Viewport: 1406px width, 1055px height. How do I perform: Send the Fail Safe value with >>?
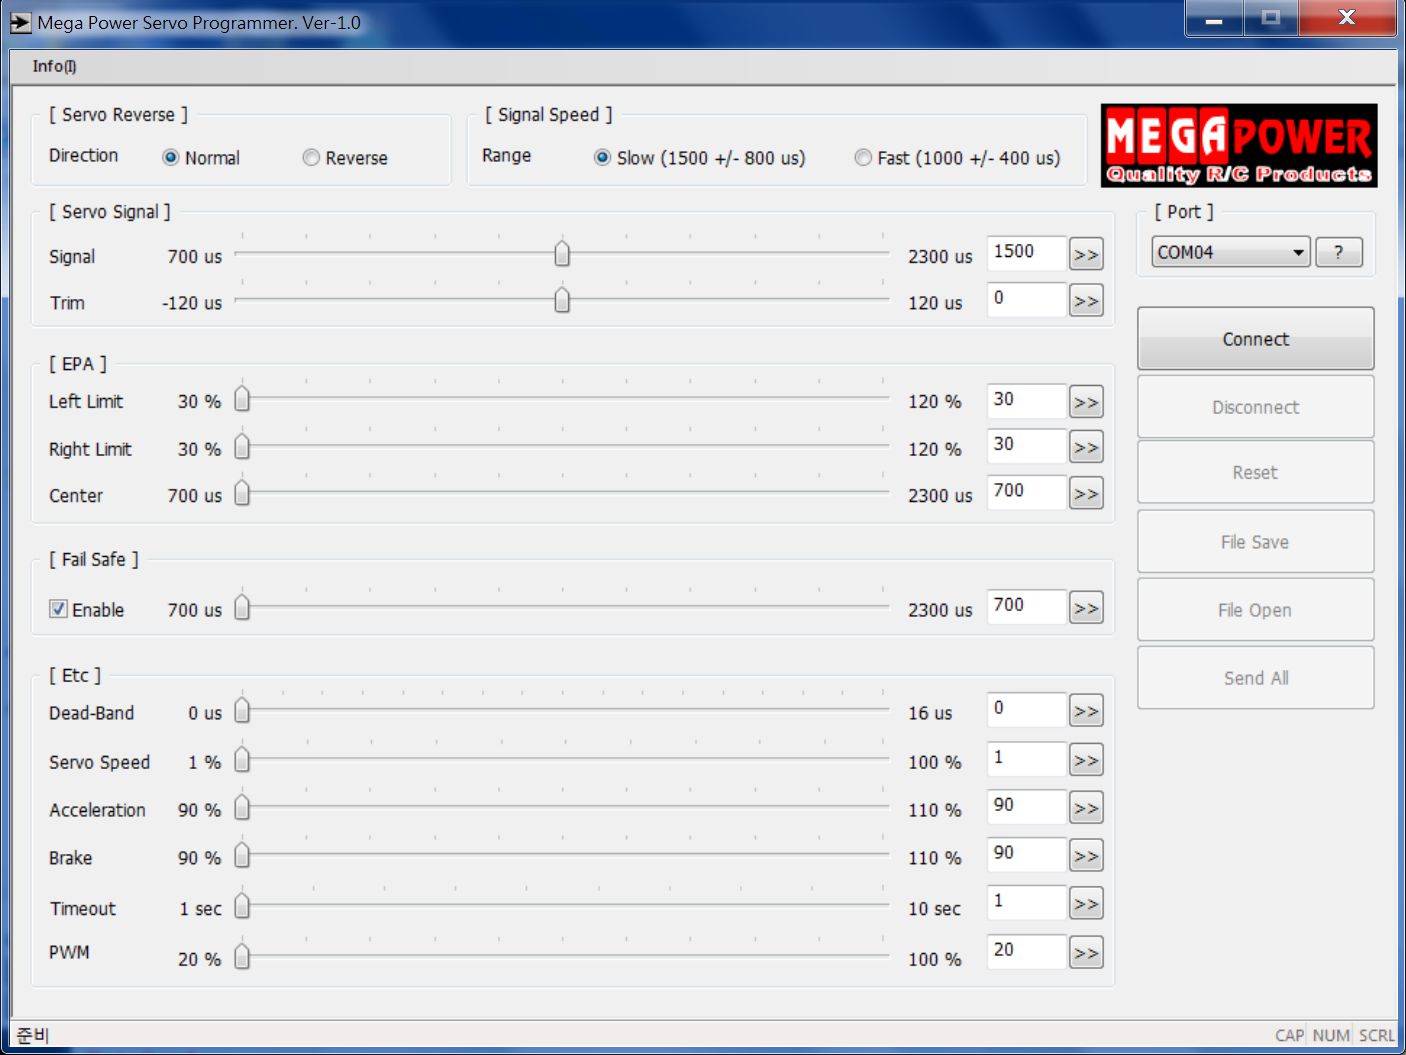pyautogui.click(x=1085, y=608)
